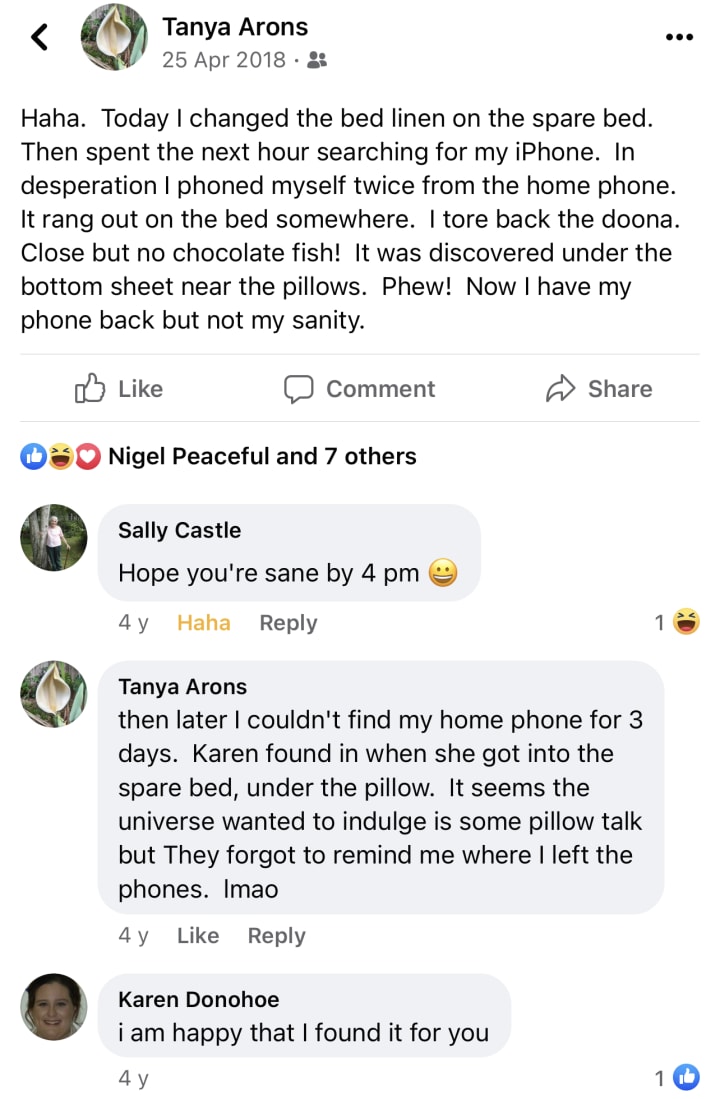View the post's reaction emoji icons
The width and height of the screenshot is (720, 1099).
coord(61,457)
